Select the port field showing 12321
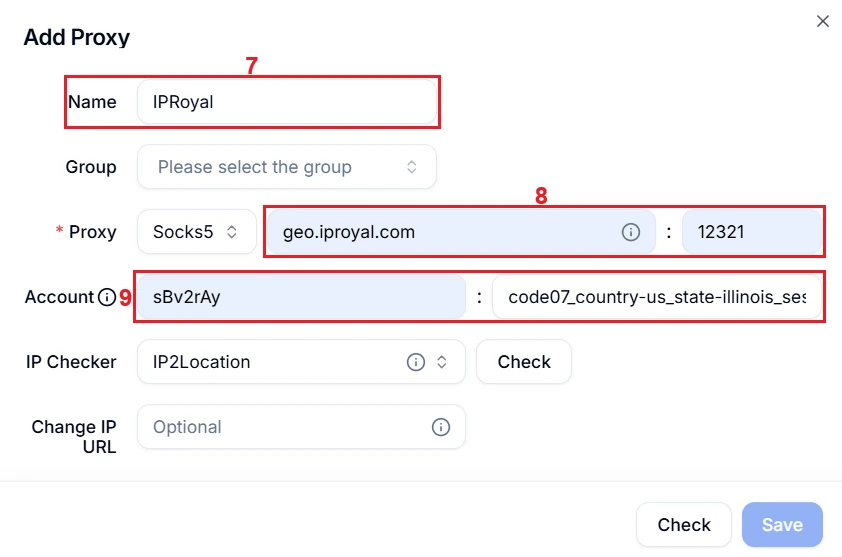The height and width of the screenshot is (557, 842). pos(750,232)
